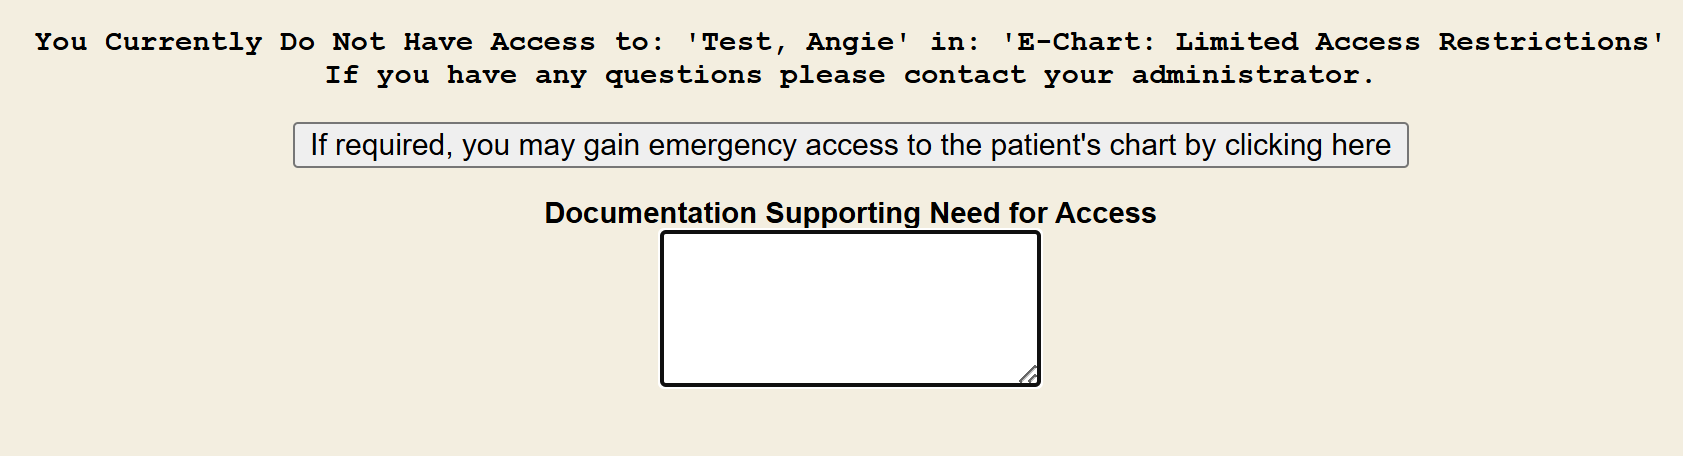Click the patient name 'Test, Angie'
Viewport: 1683px width, 456px height.
pos(797,42)
